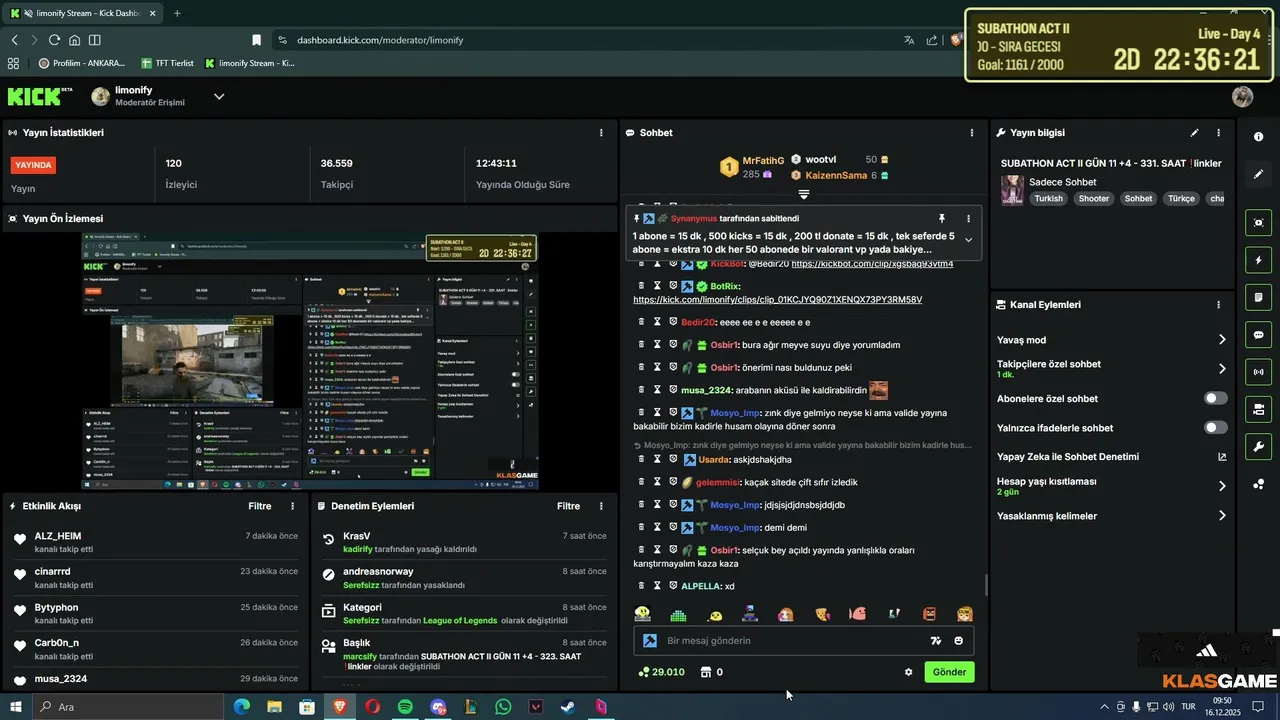Open Denetim Eylemleri Filtre dropdown
Screen dimensions: 1280x720
click(x=569, y=506)
